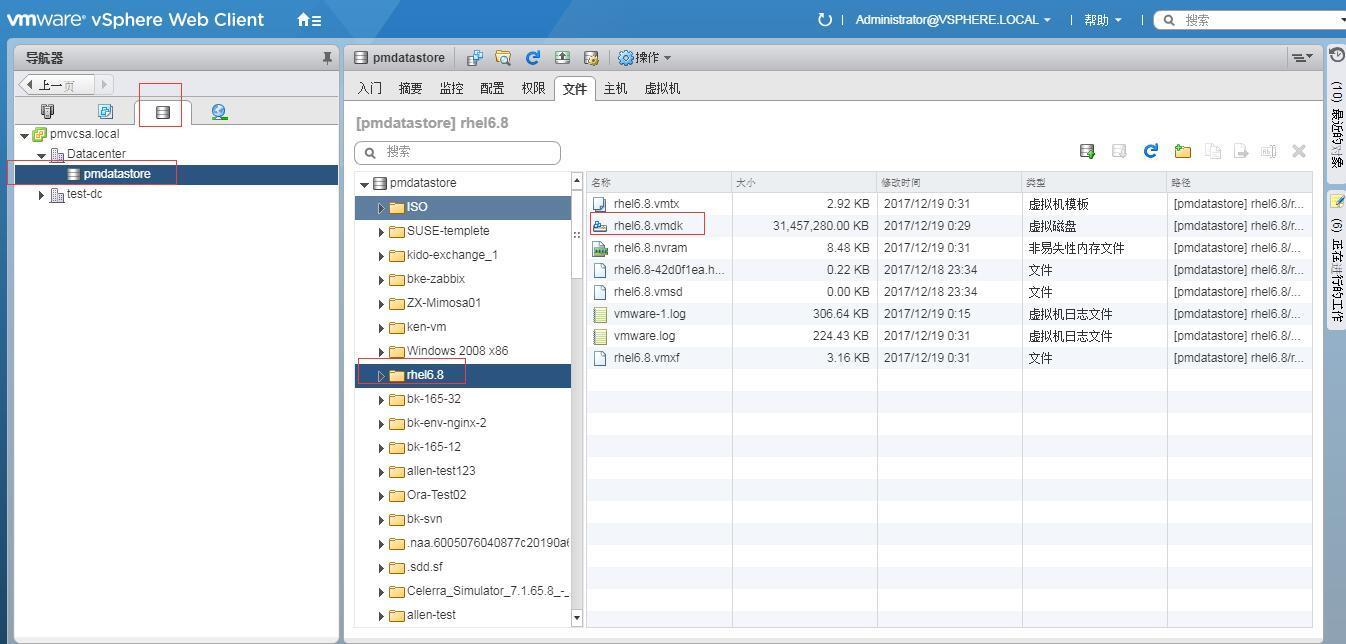This screenshot has height=644, width=1346.
Task: Switch to the 监控 tab
Action: (451, 88)
